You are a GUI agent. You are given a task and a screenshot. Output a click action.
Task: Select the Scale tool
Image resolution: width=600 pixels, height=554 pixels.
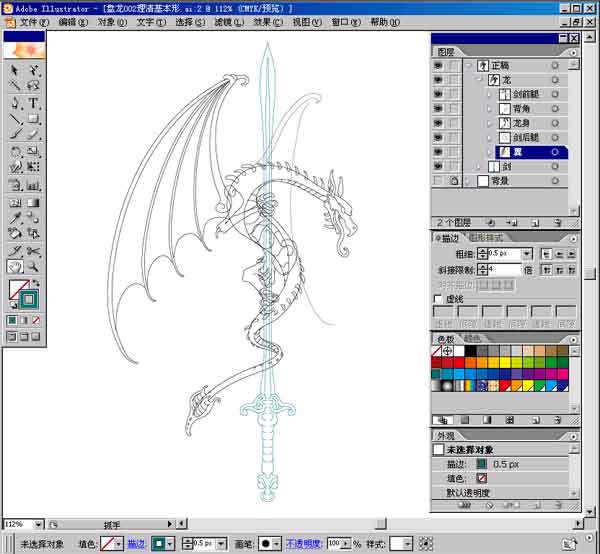coord(34,152)
